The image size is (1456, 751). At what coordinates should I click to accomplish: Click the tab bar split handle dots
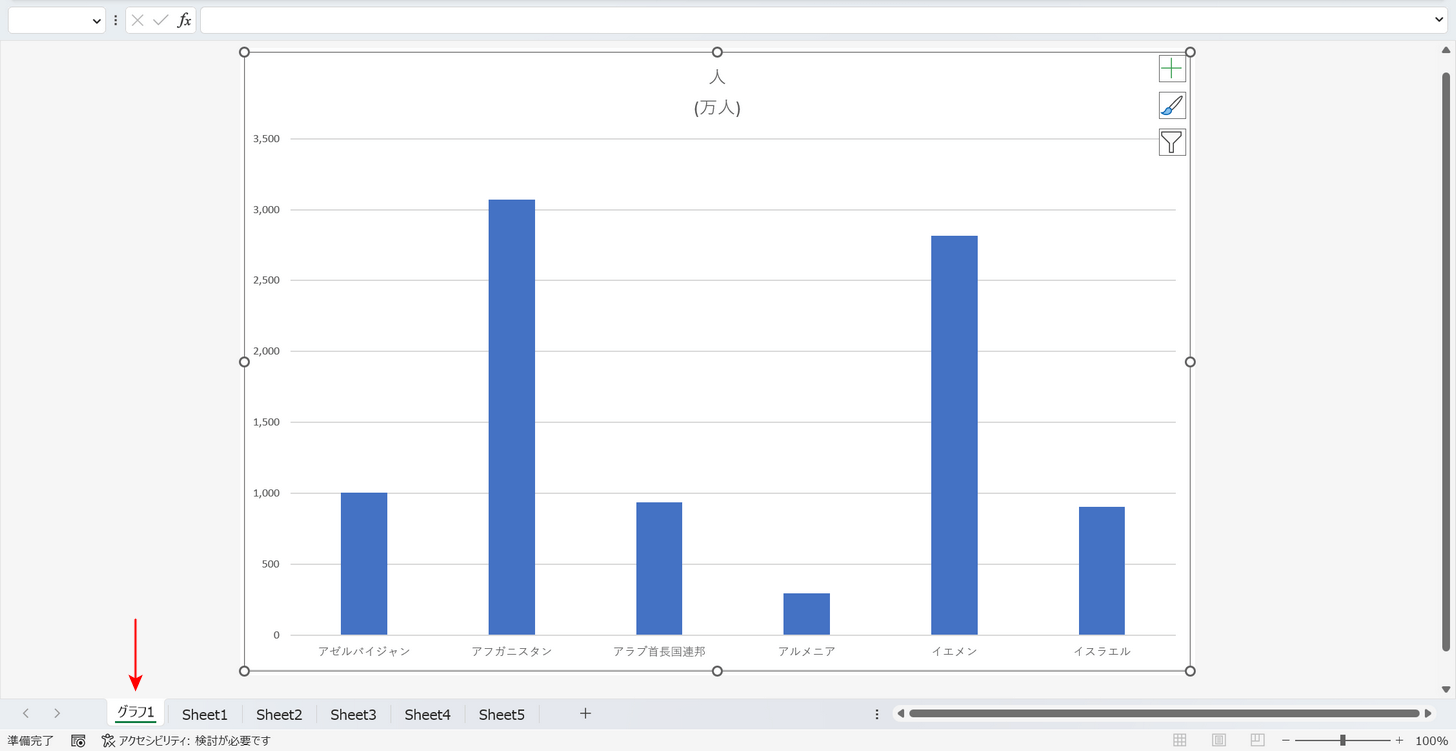[x=877, y=714]
